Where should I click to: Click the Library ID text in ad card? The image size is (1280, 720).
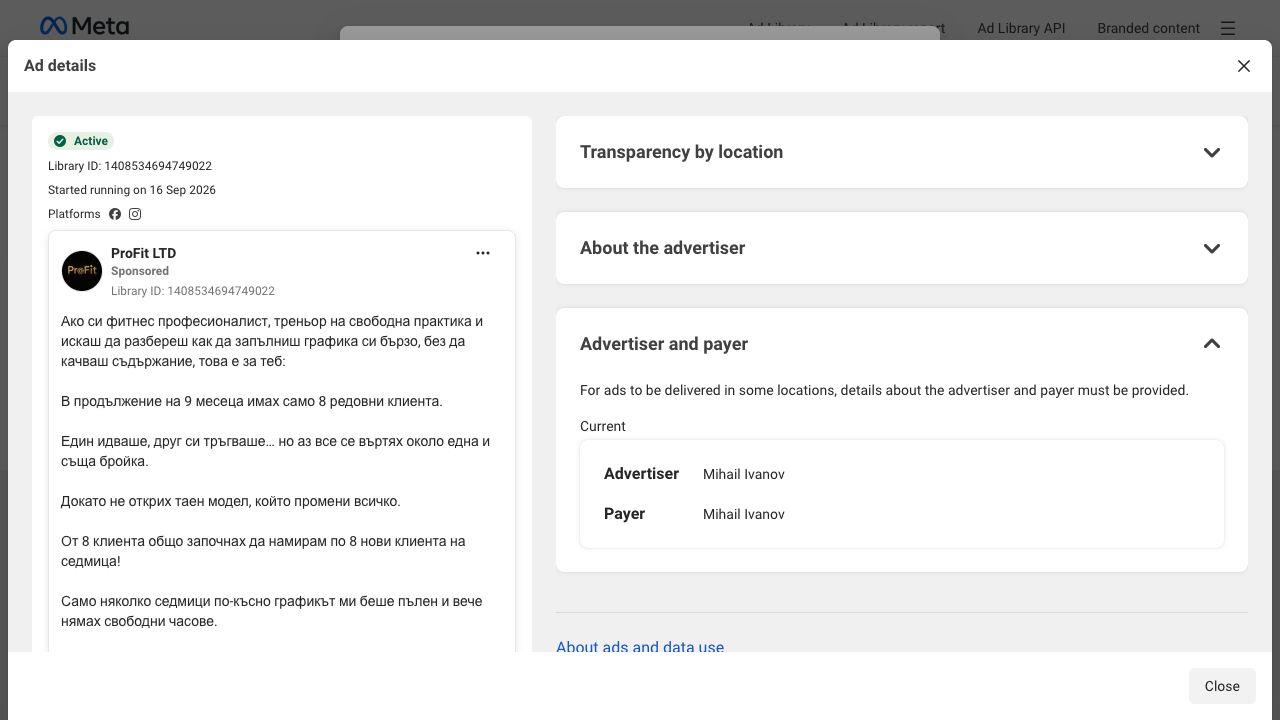(193, 291)
